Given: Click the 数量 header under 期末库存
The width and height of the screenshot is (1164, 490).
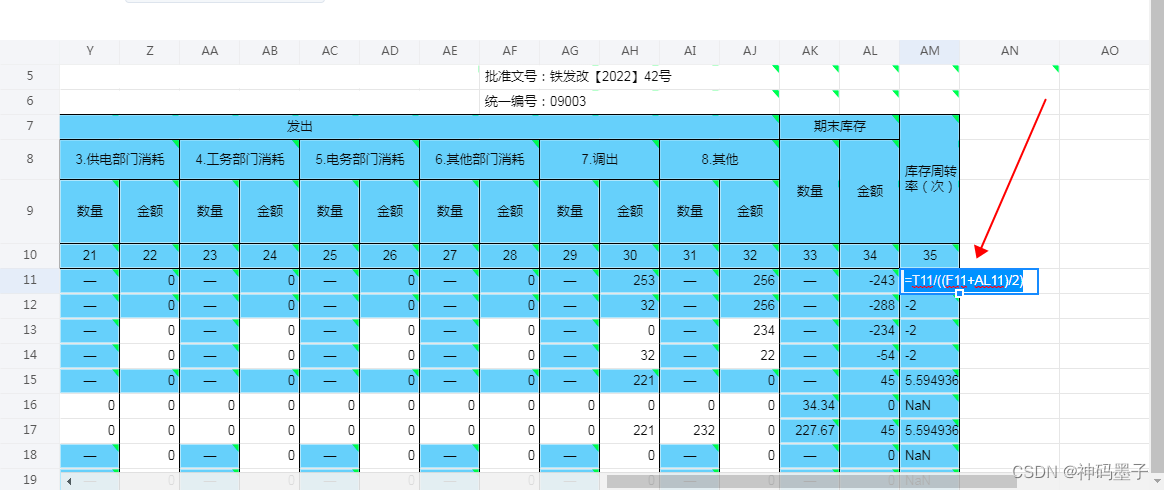Looking at the screenshot, I should click(809, 192).
